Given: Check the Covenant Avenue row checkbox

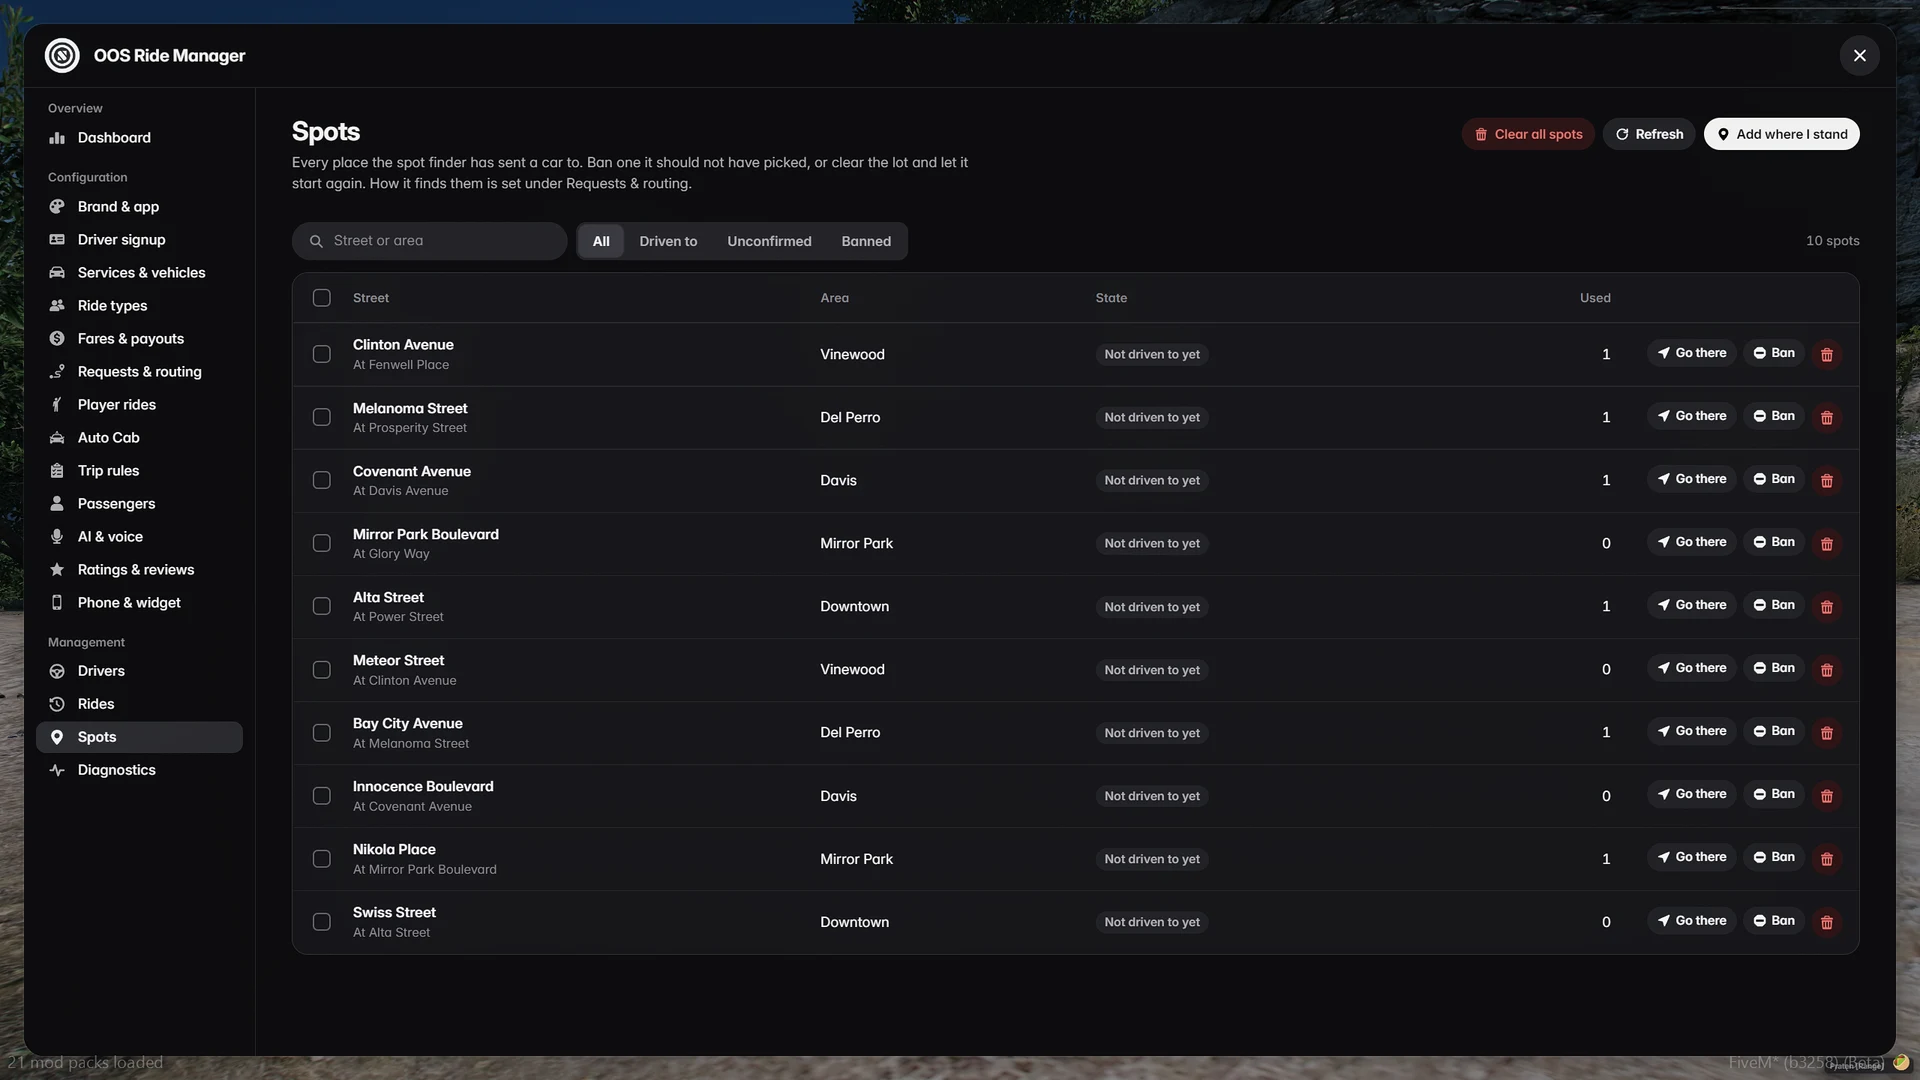Looking at the screenshot, I should (321, 480).
